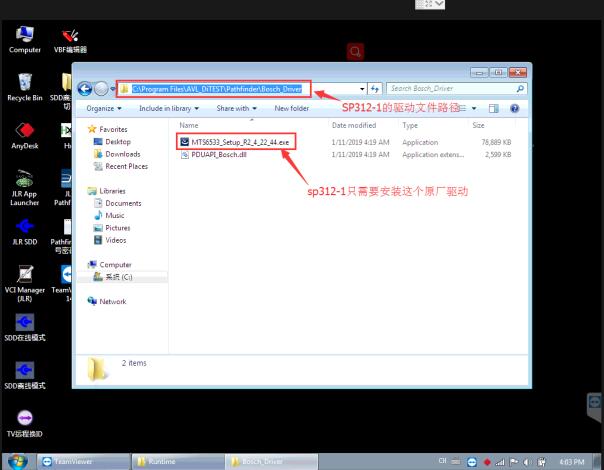Screen dimensions: 604x470
Task: Sort files by the Date modified column
Action: 352,126
